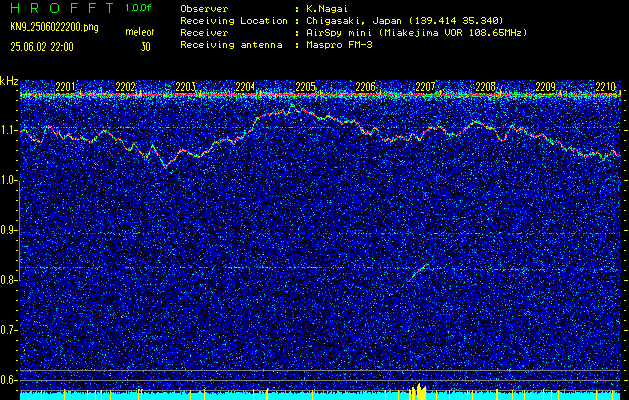Click file name KN9_2506022200.png
This screenshot has height=400, width=629.
(54, 27)
